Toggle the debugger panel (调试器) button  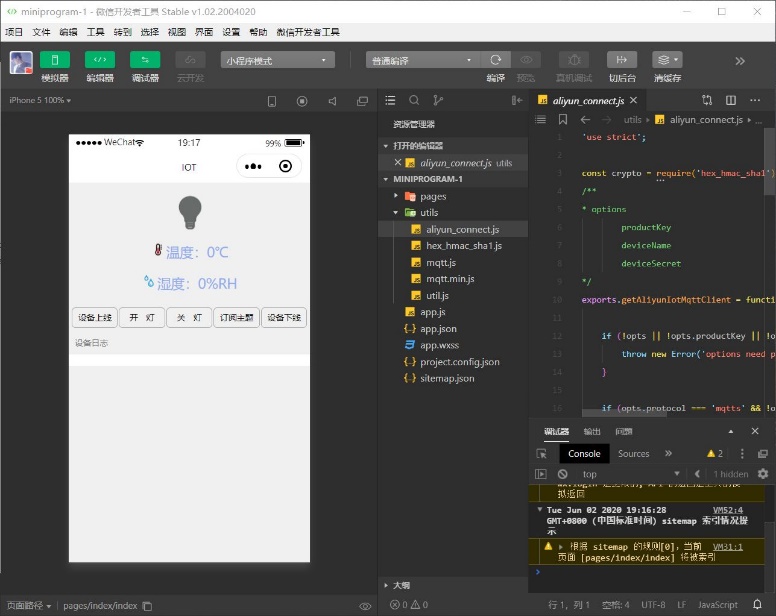click(x=145, y=60)
